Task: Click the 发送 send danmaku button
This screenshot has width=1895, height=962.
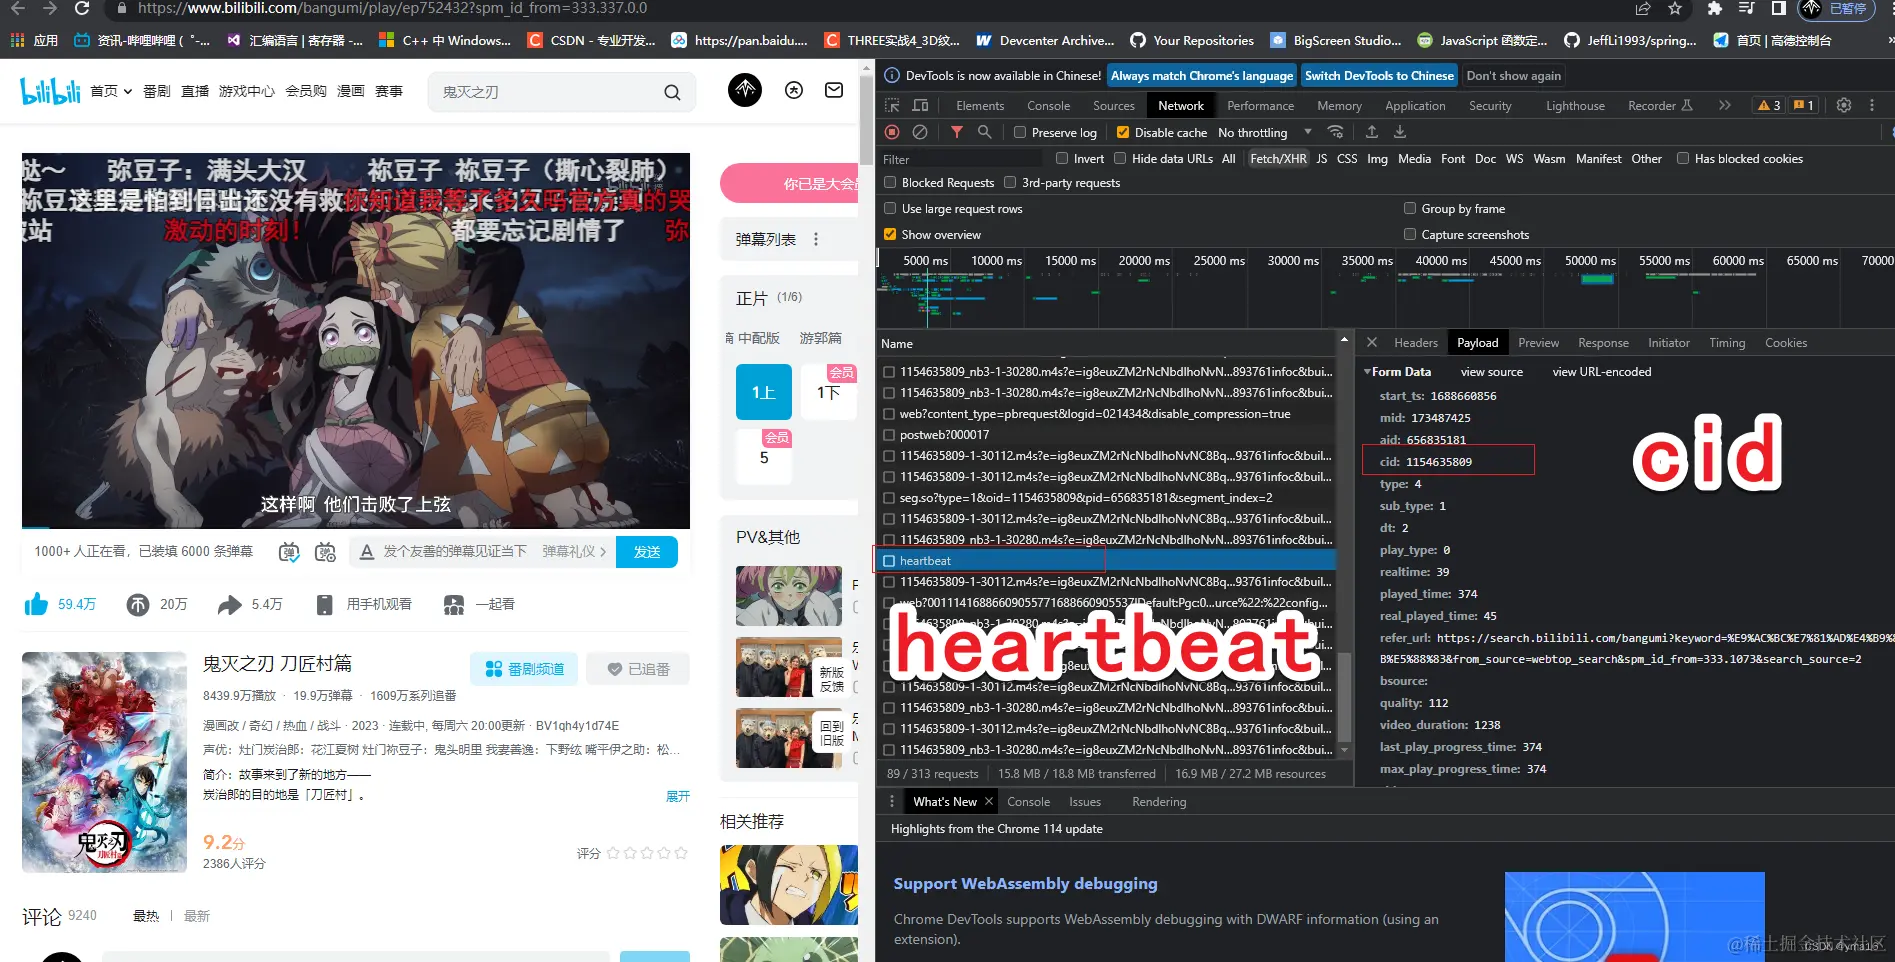Action: pos(647,552)
